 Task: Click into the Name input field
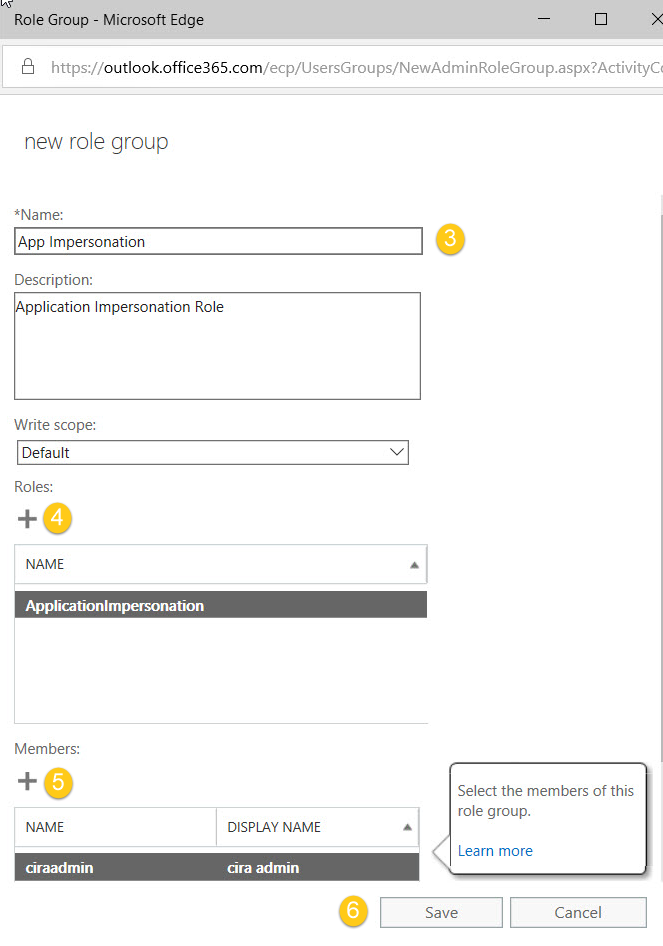218,241
